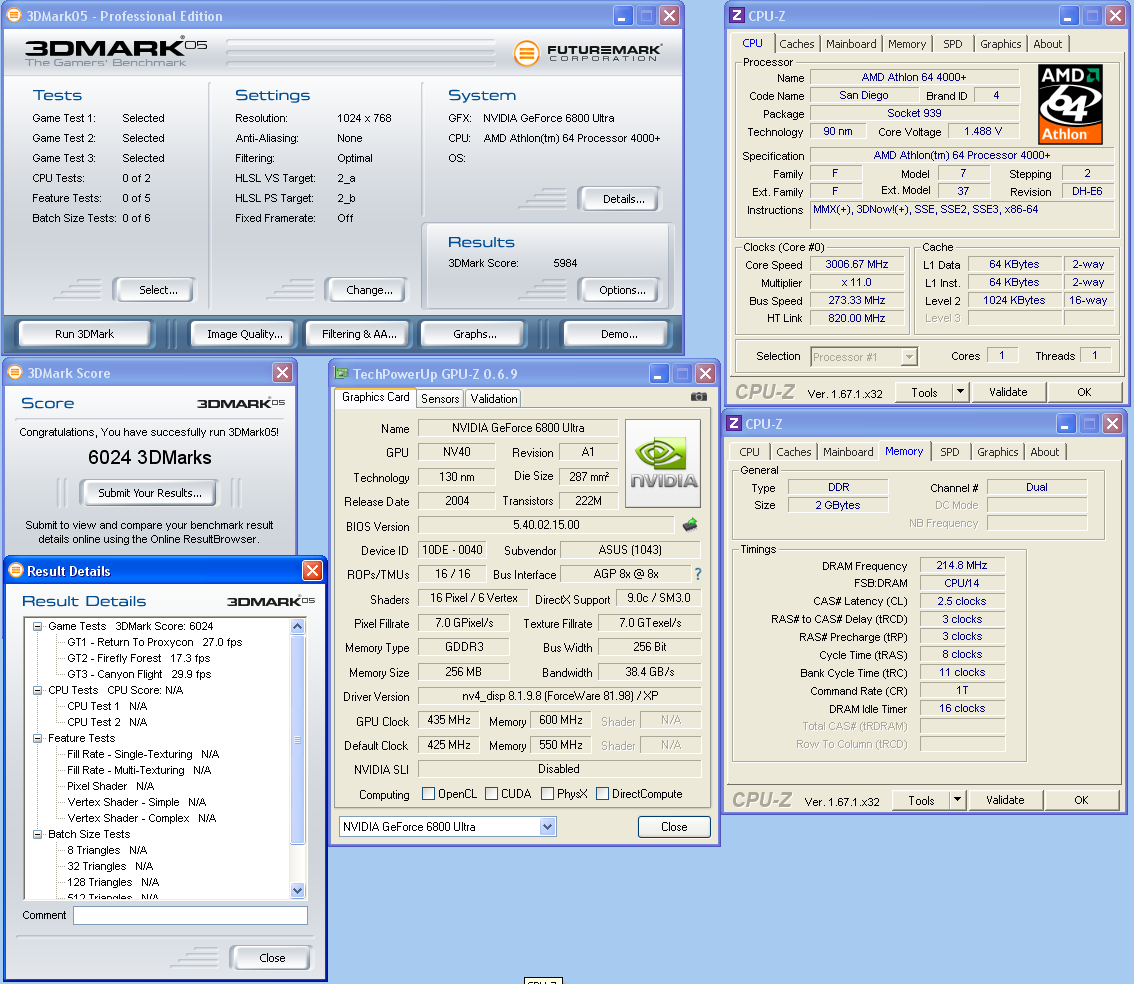Select GT3 - Canyon Flight row
The height and width of the screenshot is (984, 1134).
coord(139,674)
